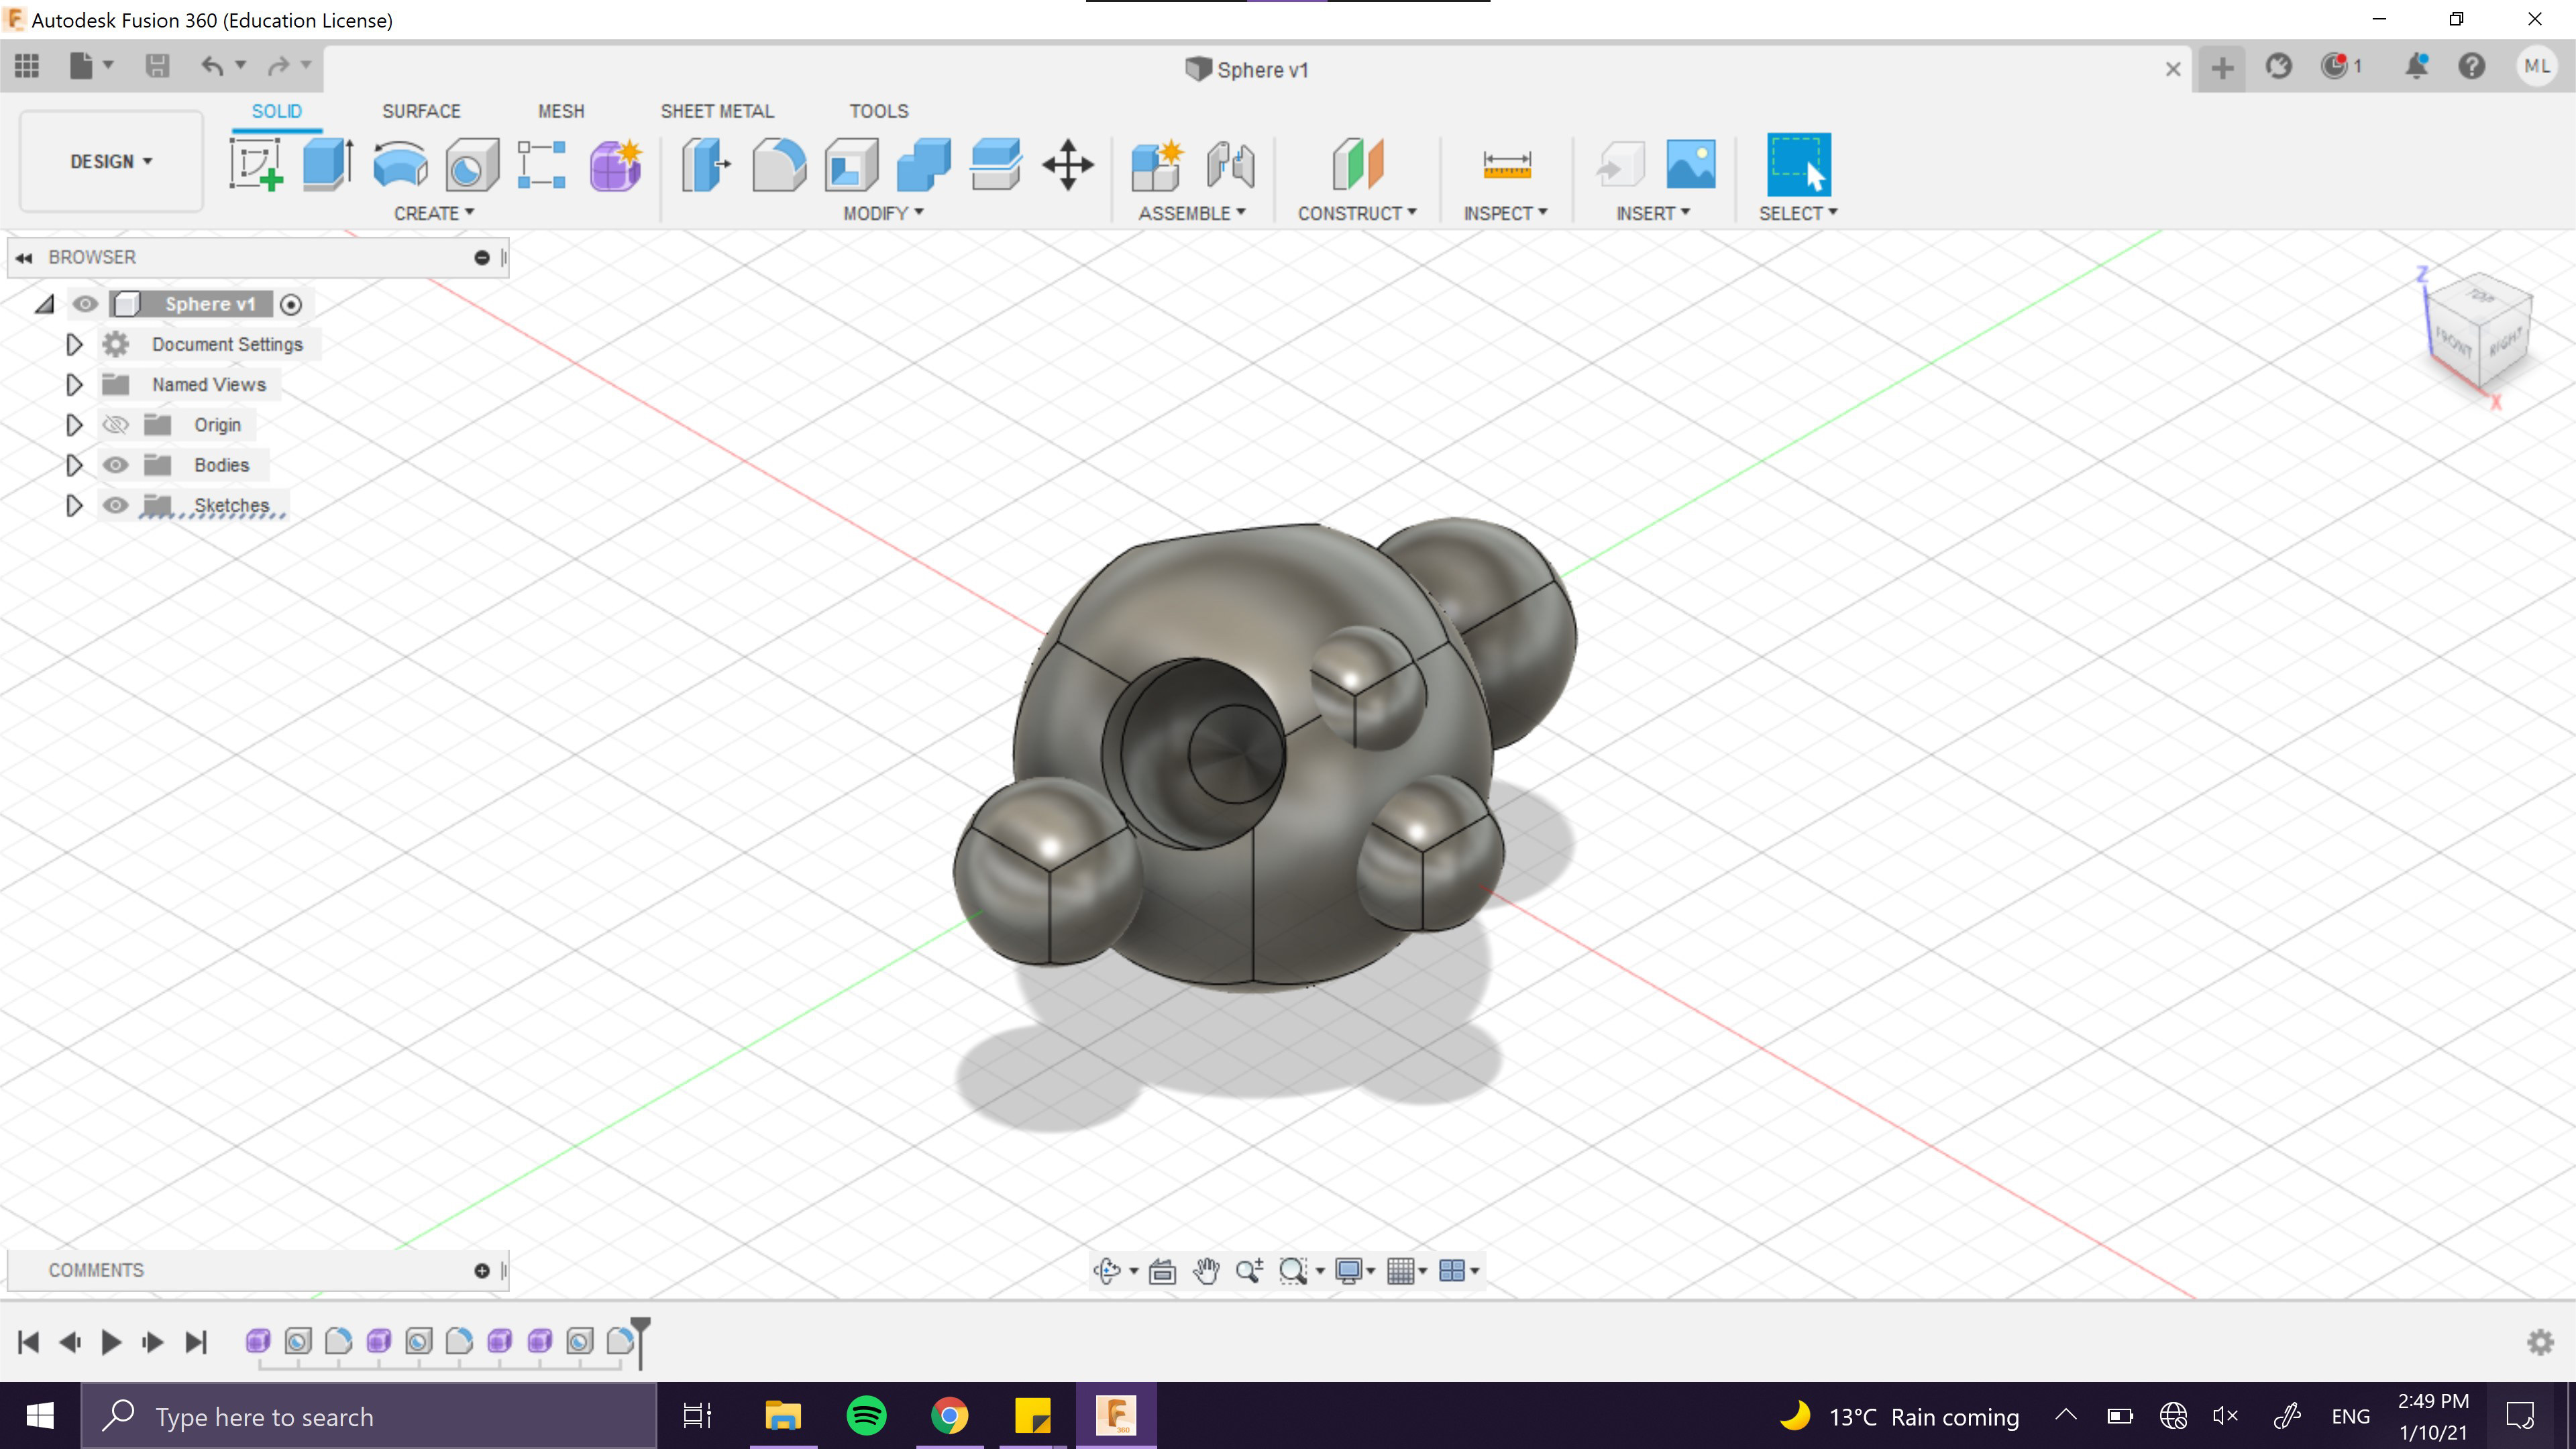Image resolution: width=2576 pixels, height=1449 pixels.
Task: Open the INSPECT dropdown menu
Action: tap(1505, 213)
